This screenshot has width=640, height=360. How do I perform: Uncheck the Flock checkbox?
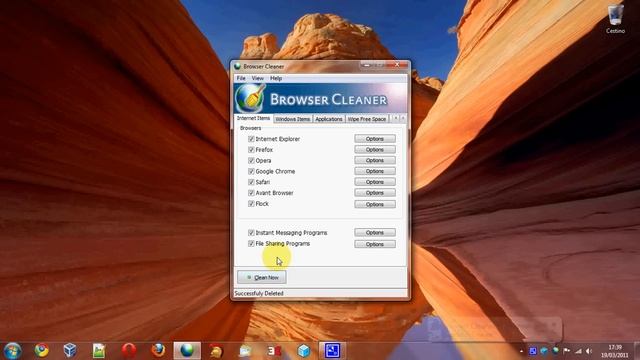tap(251, 204)
